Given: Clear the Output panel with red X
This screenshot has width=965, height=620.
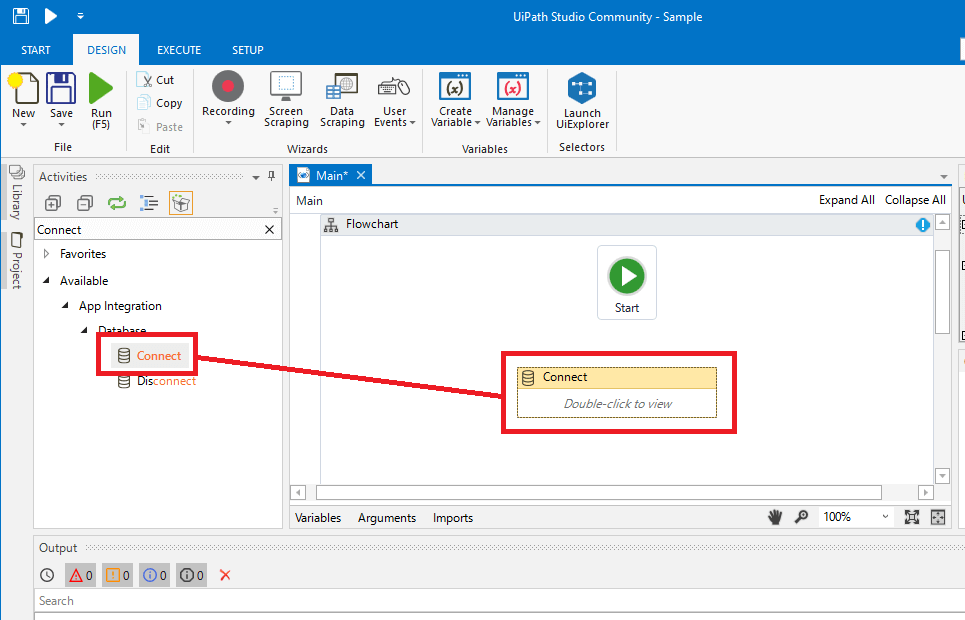Looking at the screenshot, I should [x=225, y=575].
